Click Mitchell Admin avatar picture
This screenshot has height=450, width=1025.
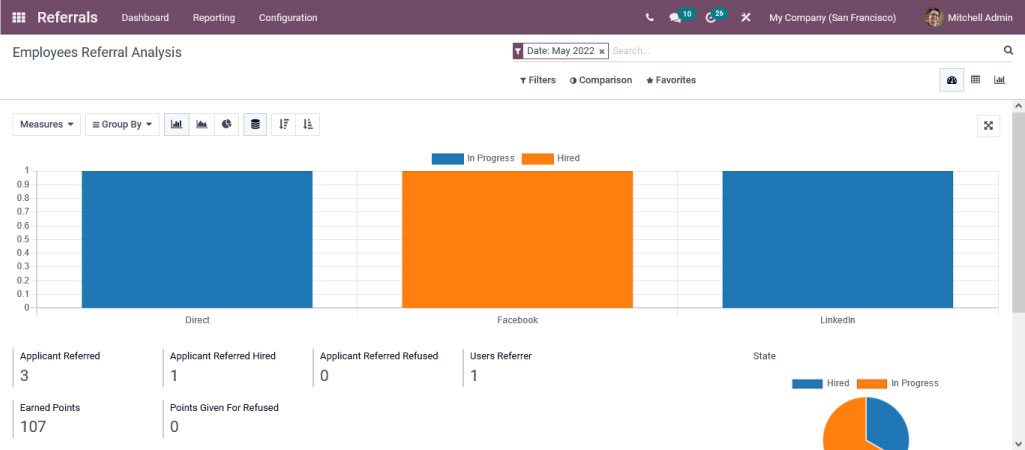(934, 18)
